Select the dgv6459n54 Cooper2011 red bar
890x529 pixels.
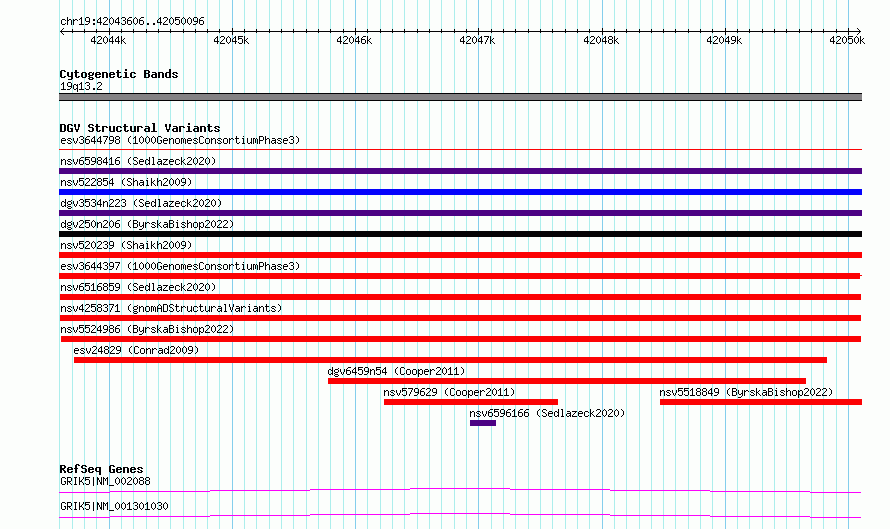[x=566, y=381]
